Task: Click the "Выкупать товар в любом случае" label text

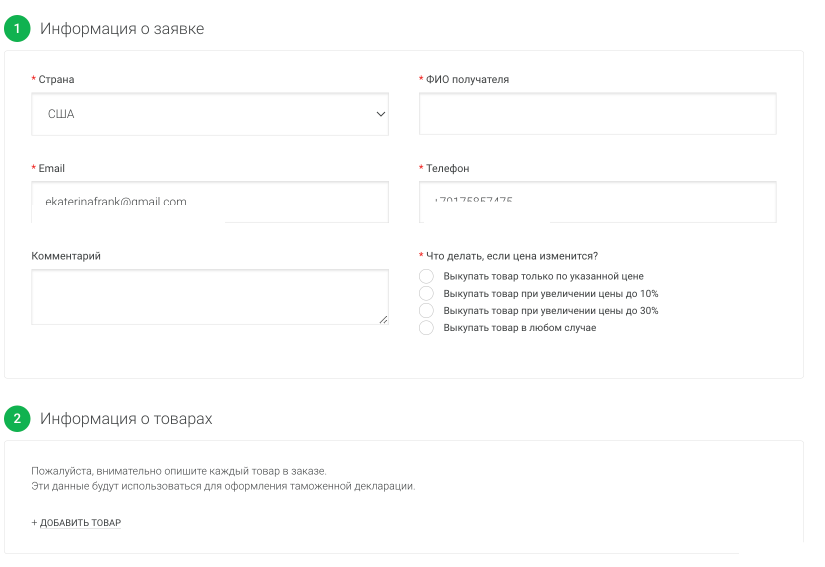Action: pyautogui.click(x=520, y=328)
